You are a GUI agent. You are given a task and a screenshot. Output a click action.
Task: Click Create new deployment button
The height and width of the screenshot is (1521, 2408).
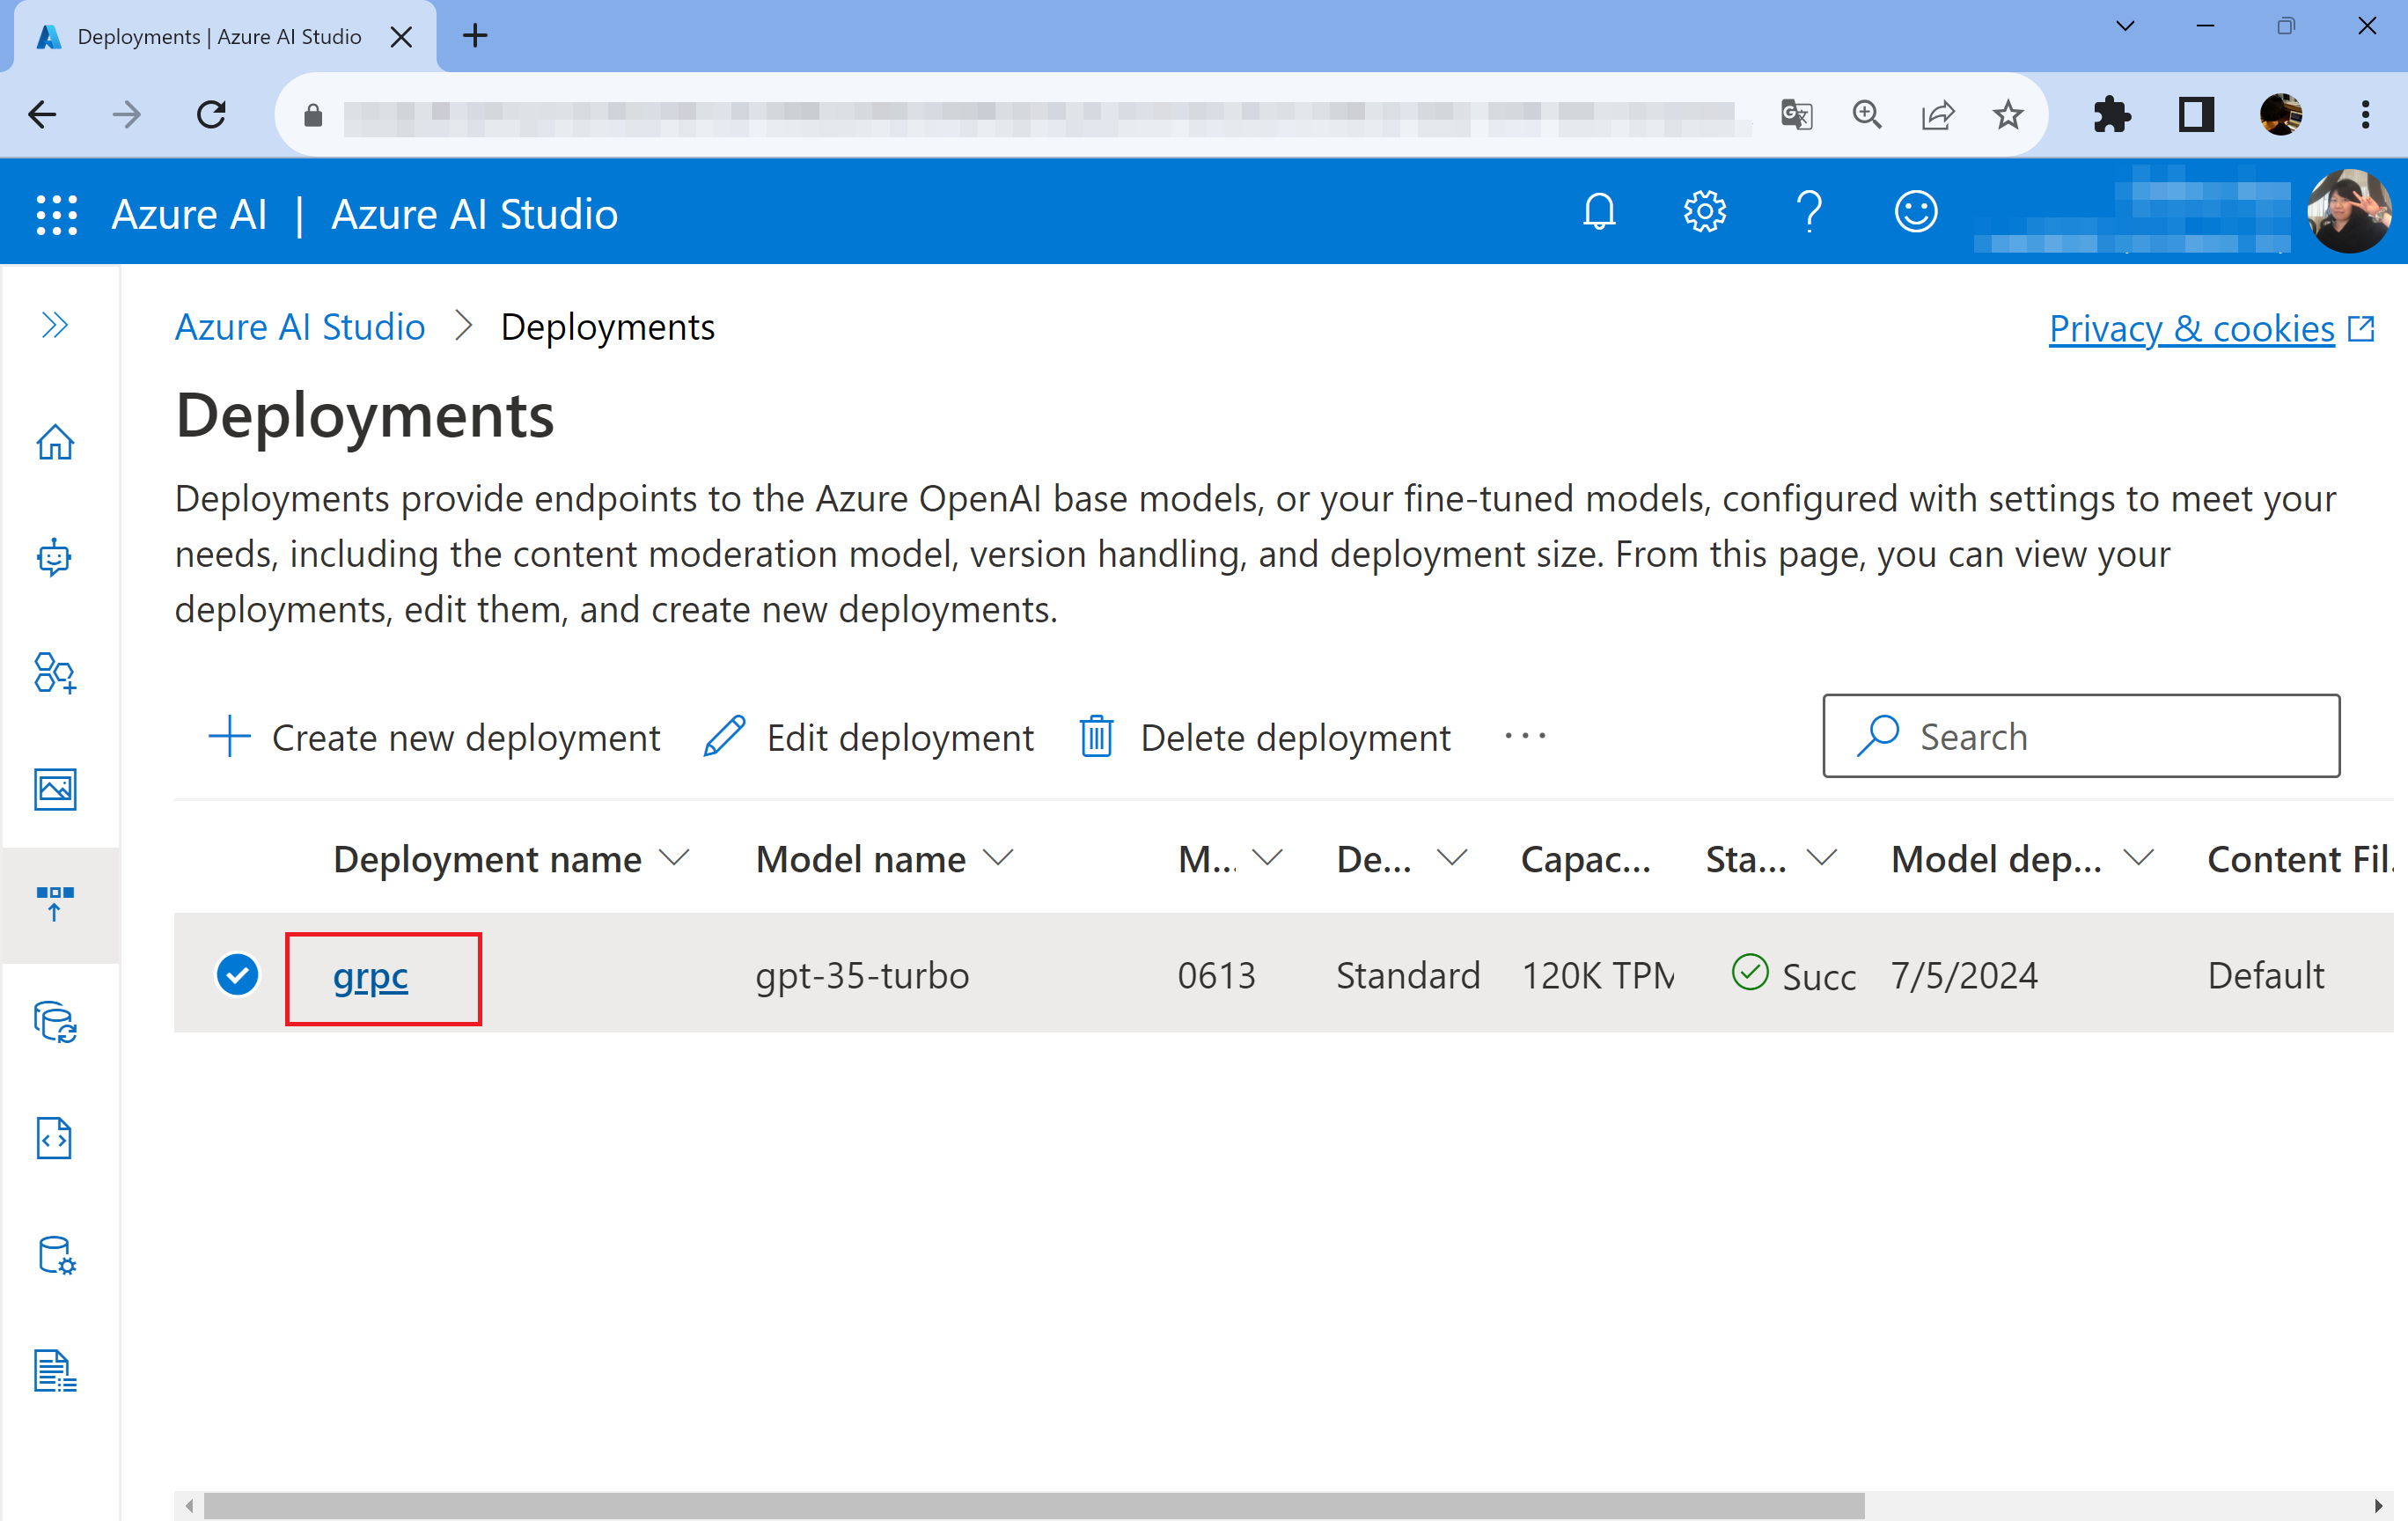click(x=434, y=737)
